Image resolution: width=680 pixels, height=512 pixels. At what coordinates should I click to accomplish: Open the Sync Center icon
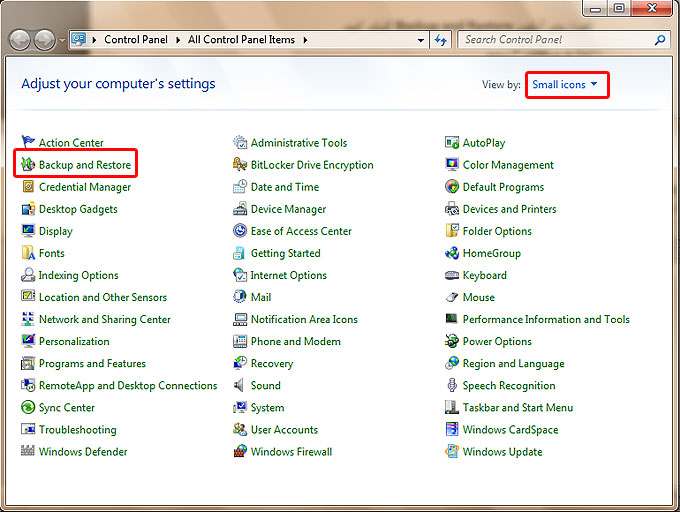(28, 408)
